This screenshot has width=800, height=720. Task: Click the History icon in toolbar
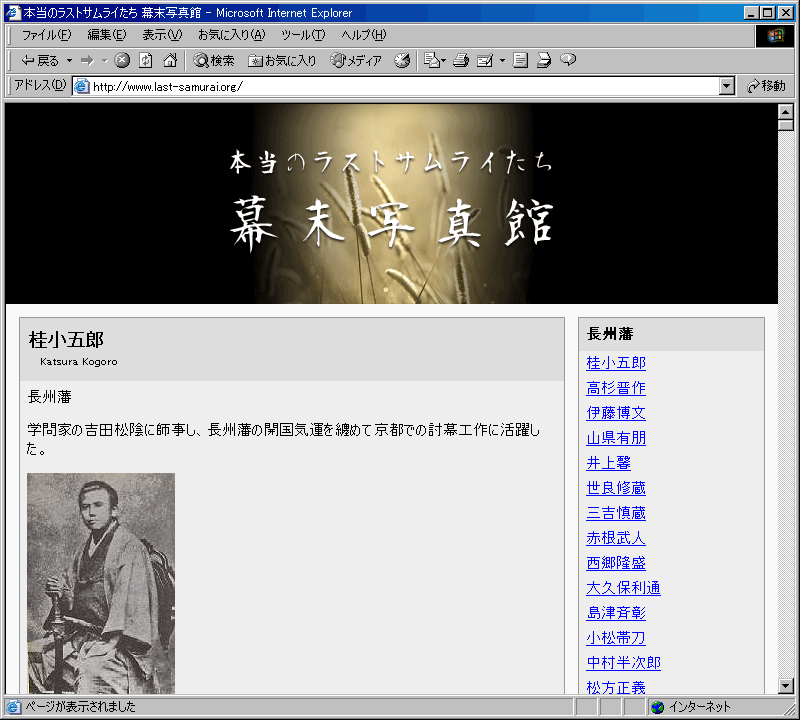[x=402, y=61]
